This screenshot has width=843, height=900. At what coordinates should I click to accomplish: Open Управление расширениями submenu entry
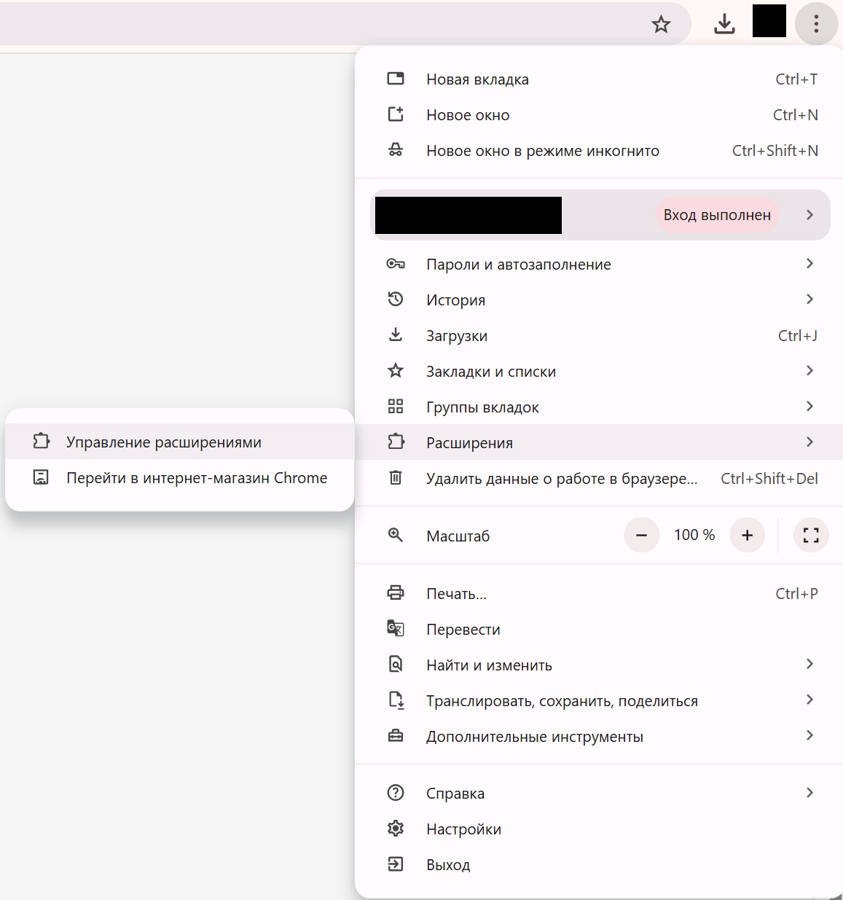(x=180, y=441)
